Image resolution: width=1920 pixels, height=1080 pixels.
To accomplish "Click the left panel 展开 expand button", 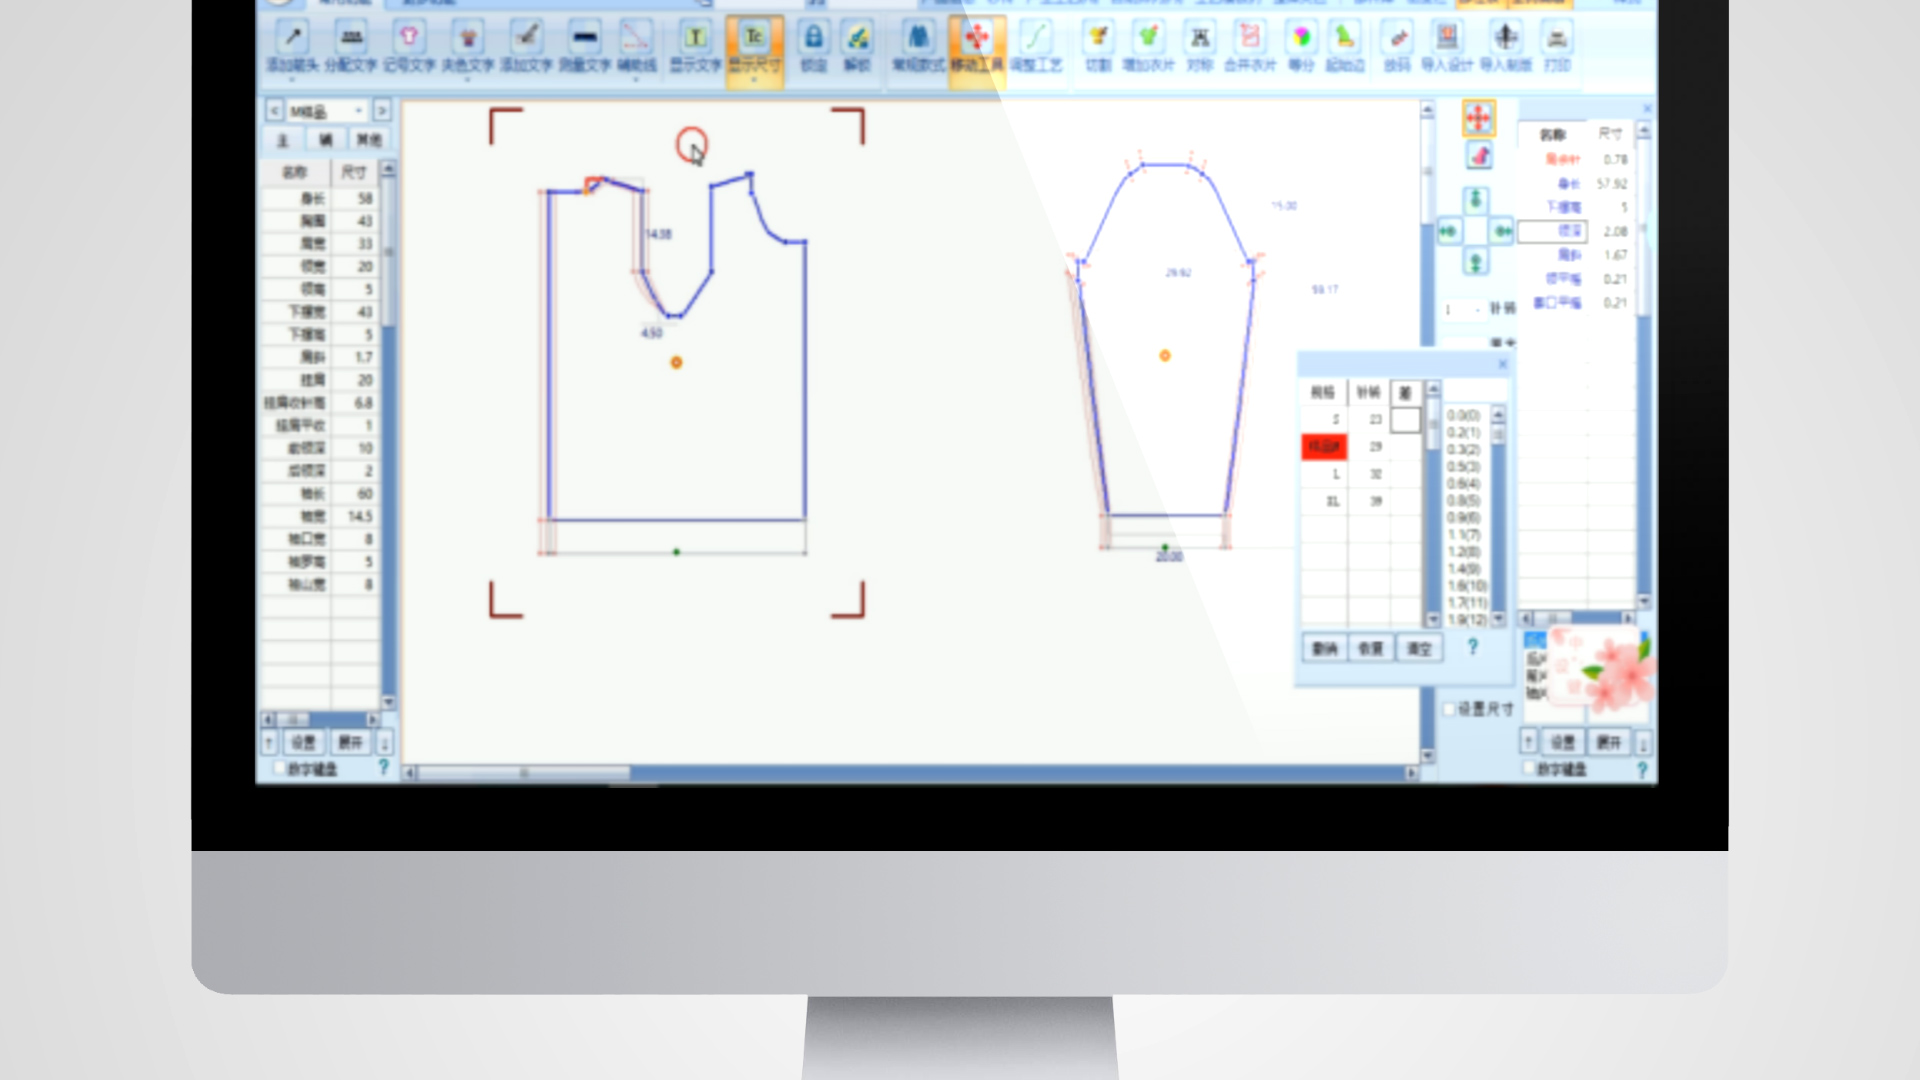I will (x=350, y=742).
